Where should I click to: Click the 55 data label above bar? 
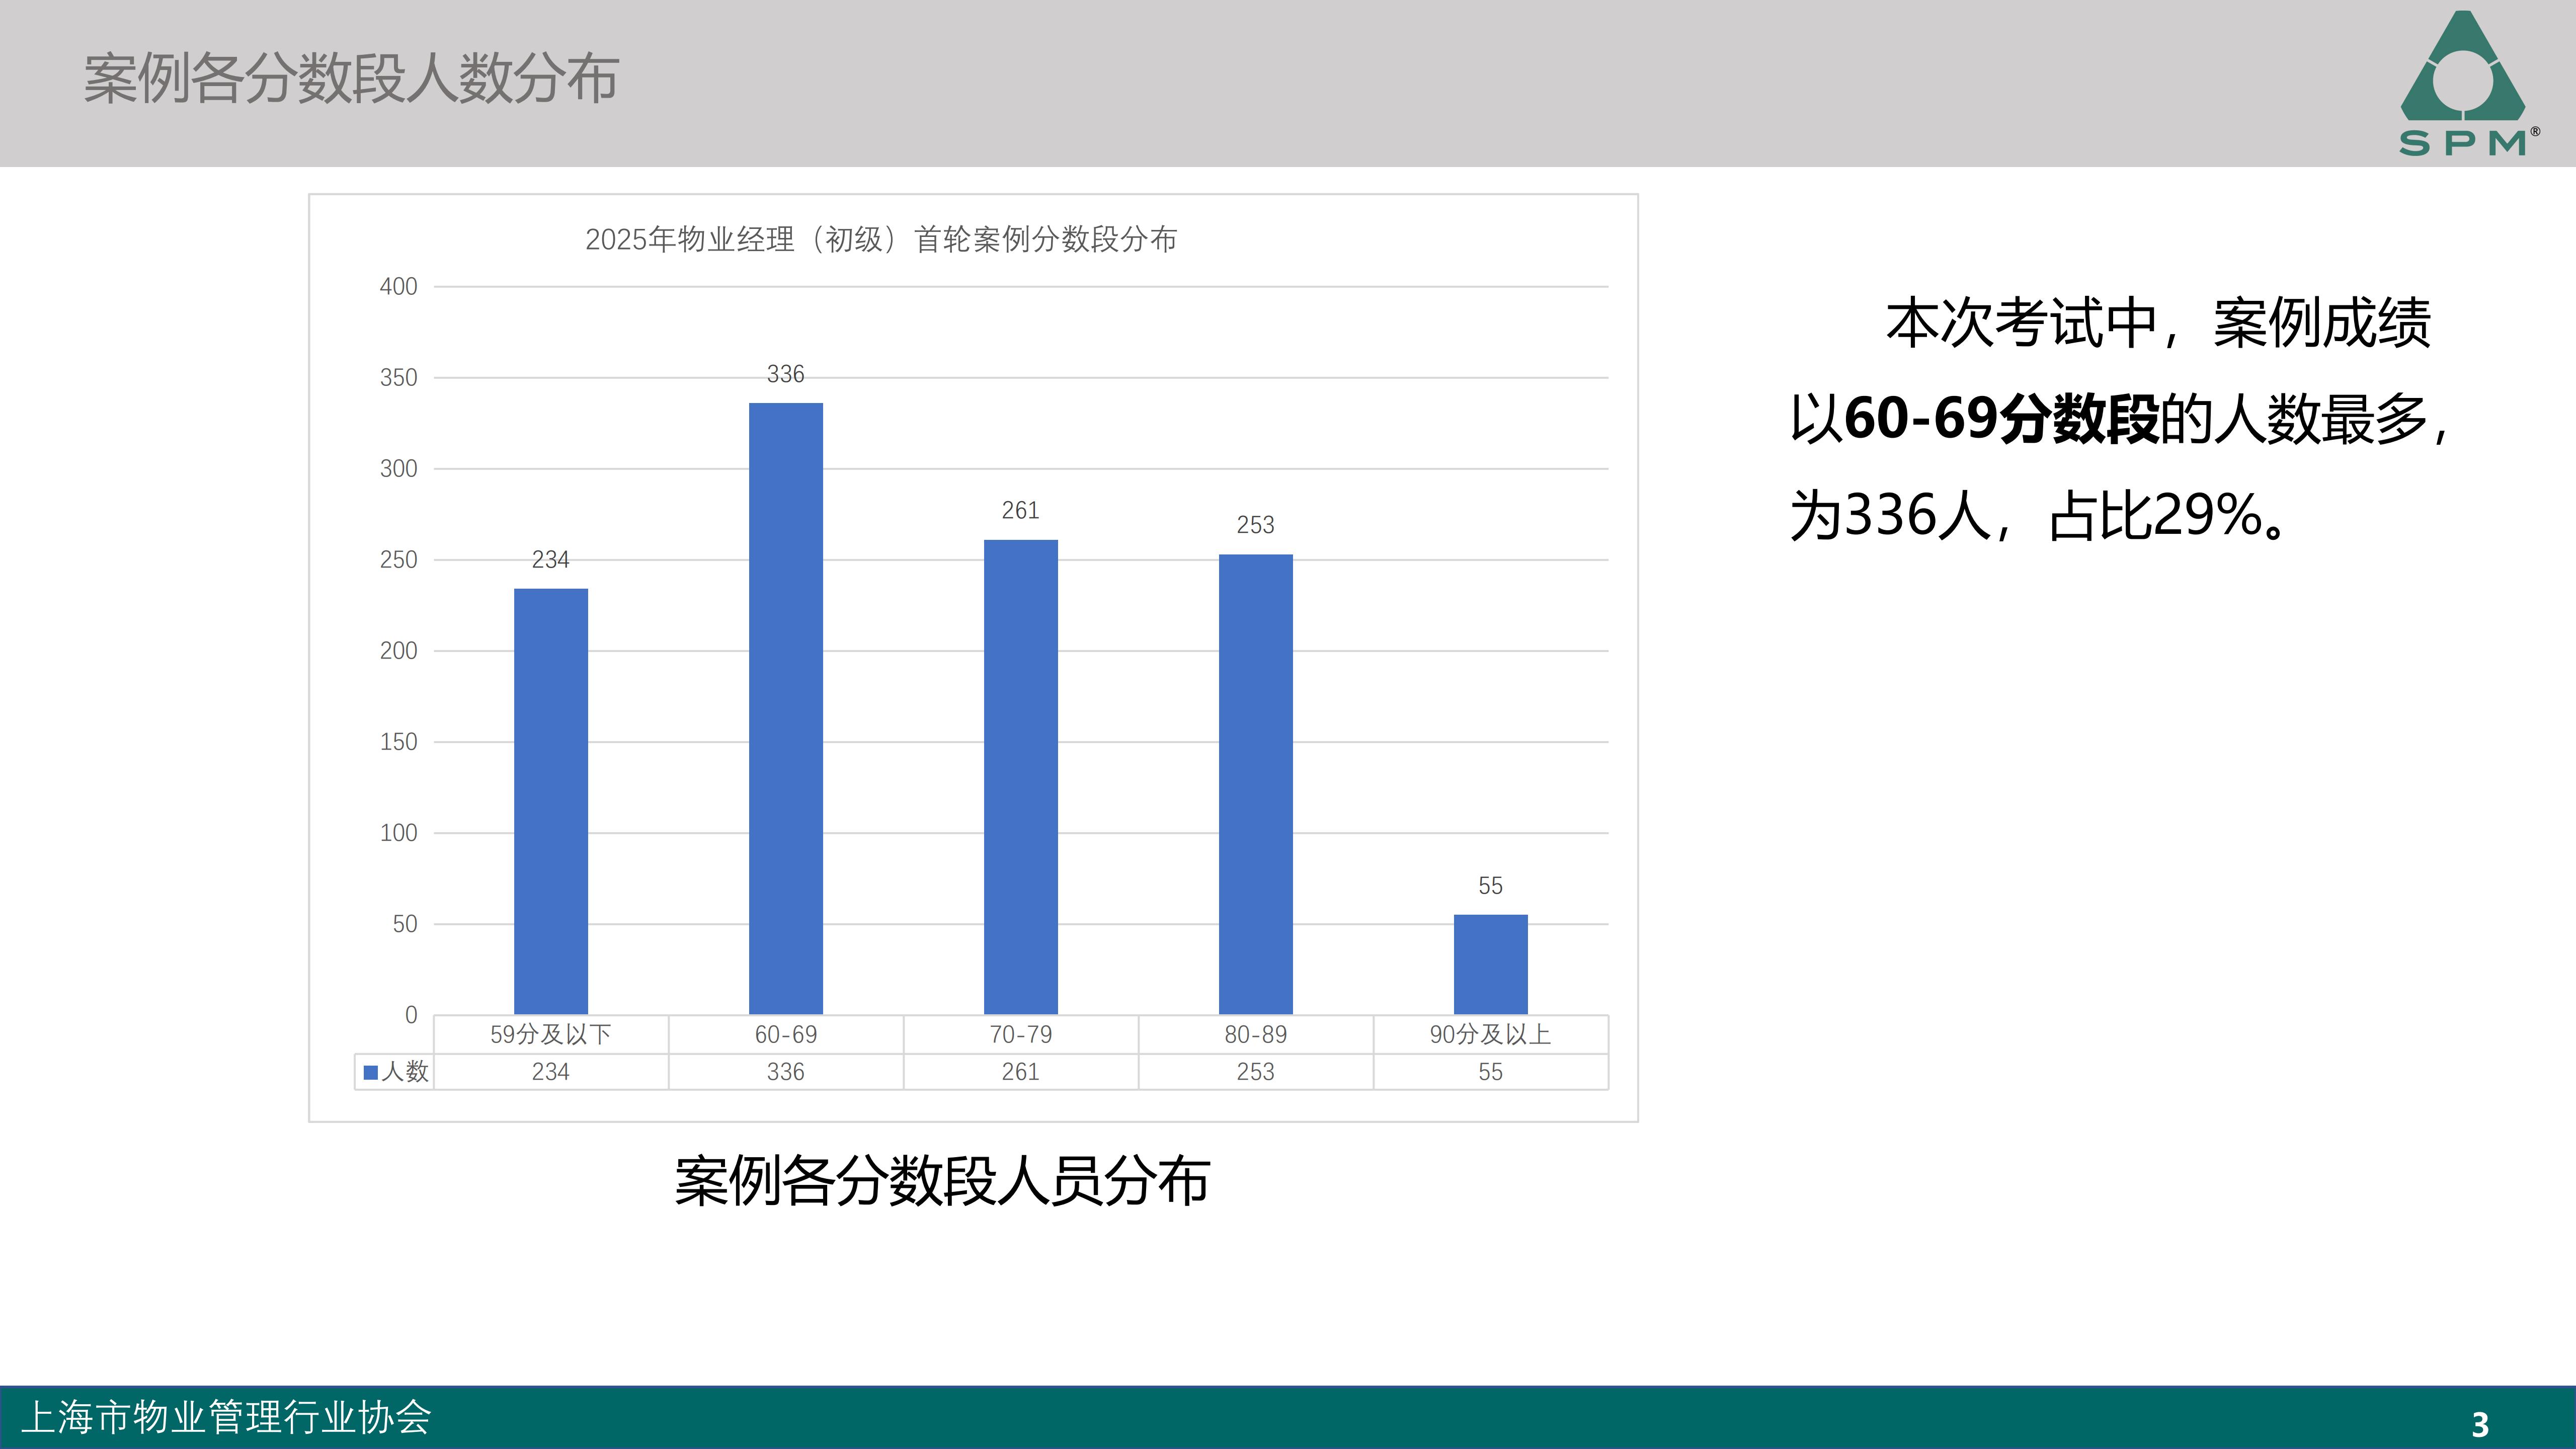click(x=1490, y=886)
